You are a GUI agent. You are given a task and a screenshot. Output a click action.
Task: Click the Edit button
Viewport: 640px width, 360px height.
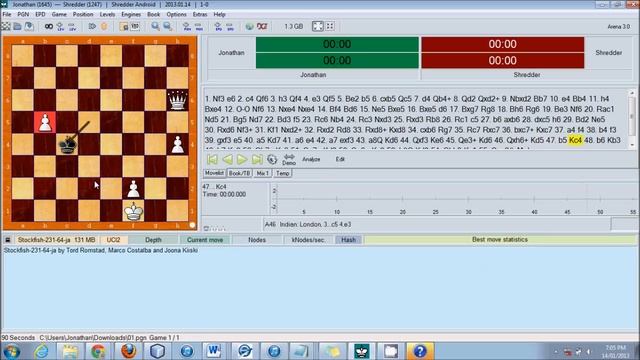point(340,159)
